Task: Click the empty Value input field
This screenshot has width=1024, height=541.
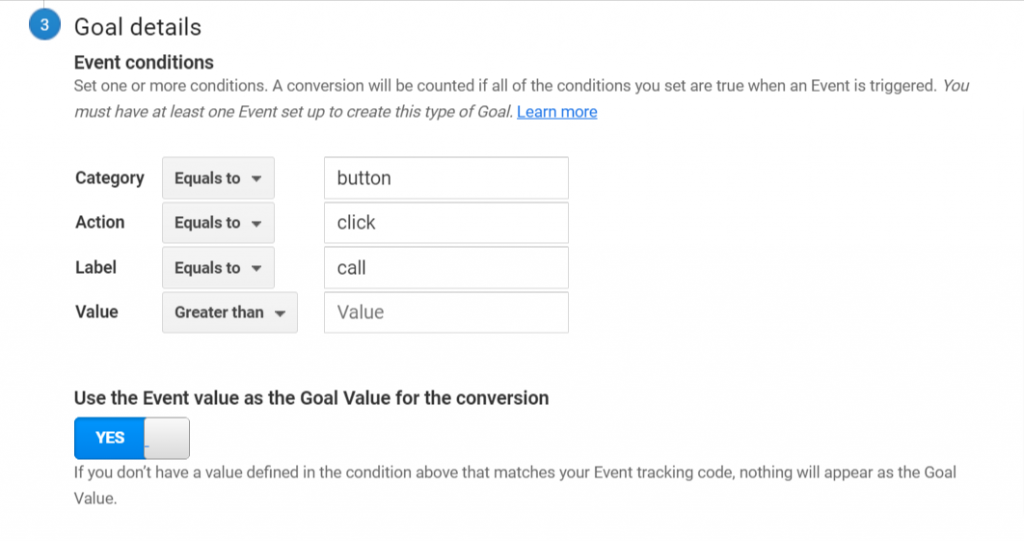Action: pos(446,312)
